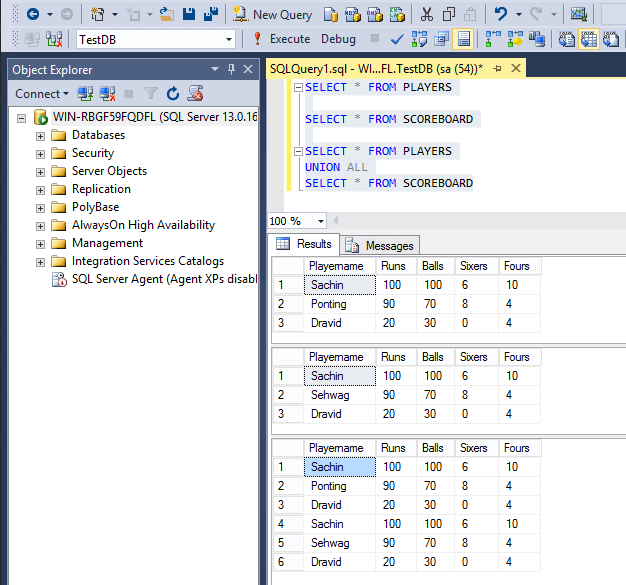This screenshot has height=585, width=626.
Task: Click the Undo arrow icon
Action: [501, 15]
